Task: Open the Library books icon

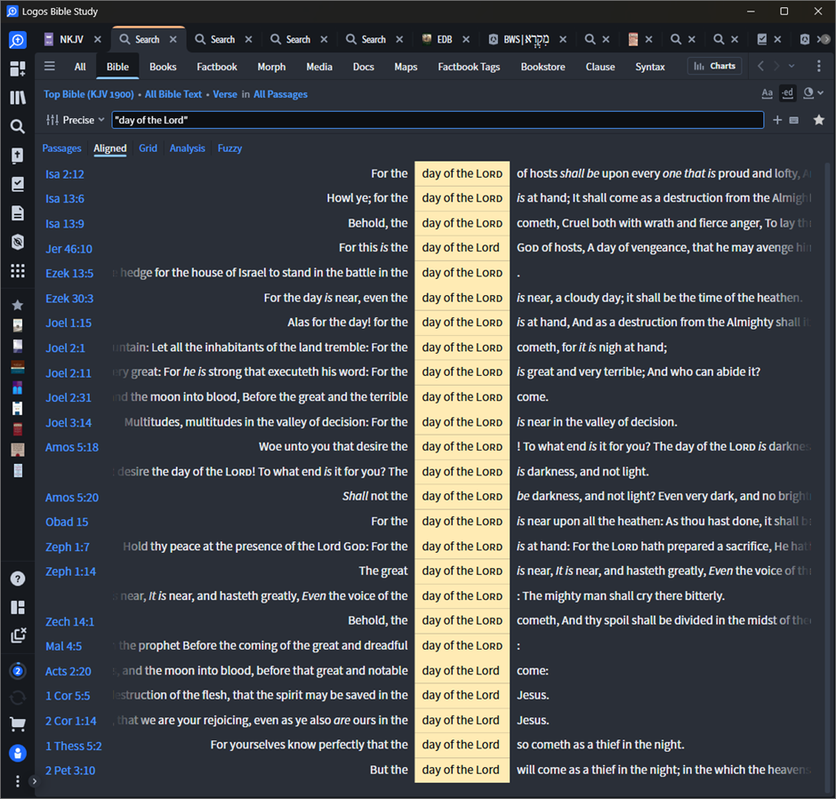Action: pos(18,97)
